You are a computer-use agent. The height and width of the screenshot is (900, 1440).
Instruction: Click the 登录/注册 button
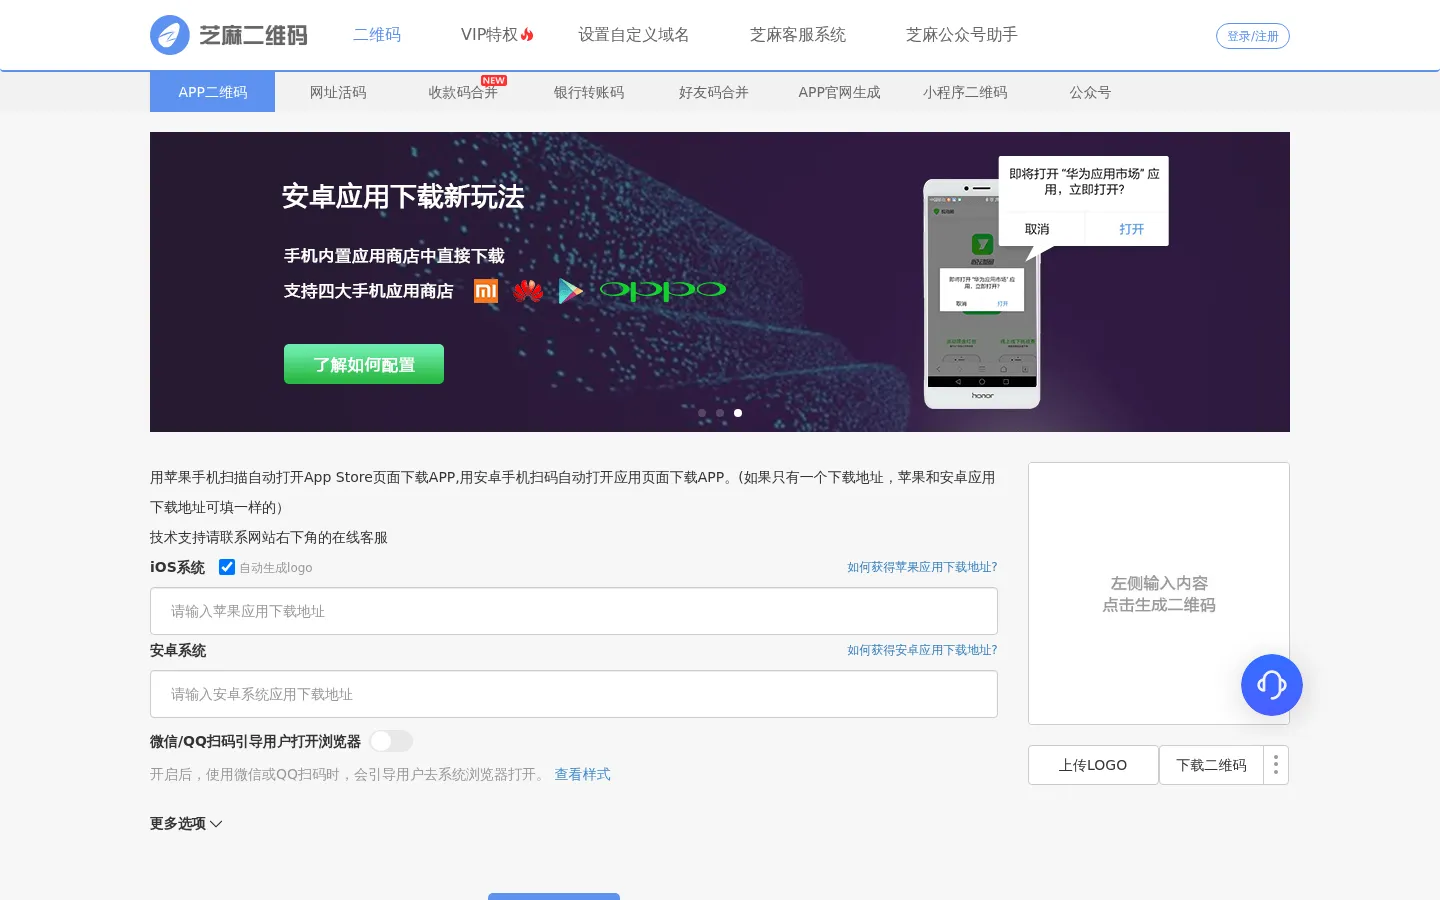[x=1253, y=36]
